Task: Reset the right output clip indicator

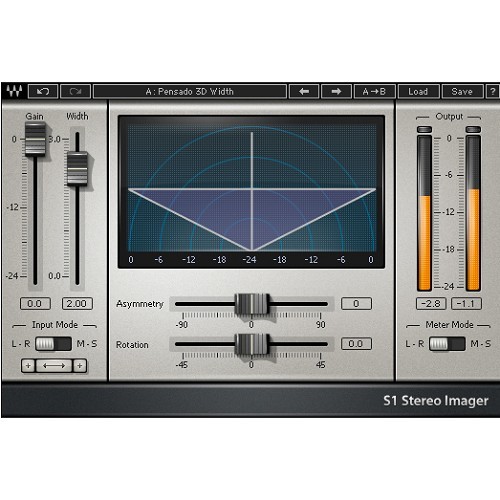Action: 473,129
